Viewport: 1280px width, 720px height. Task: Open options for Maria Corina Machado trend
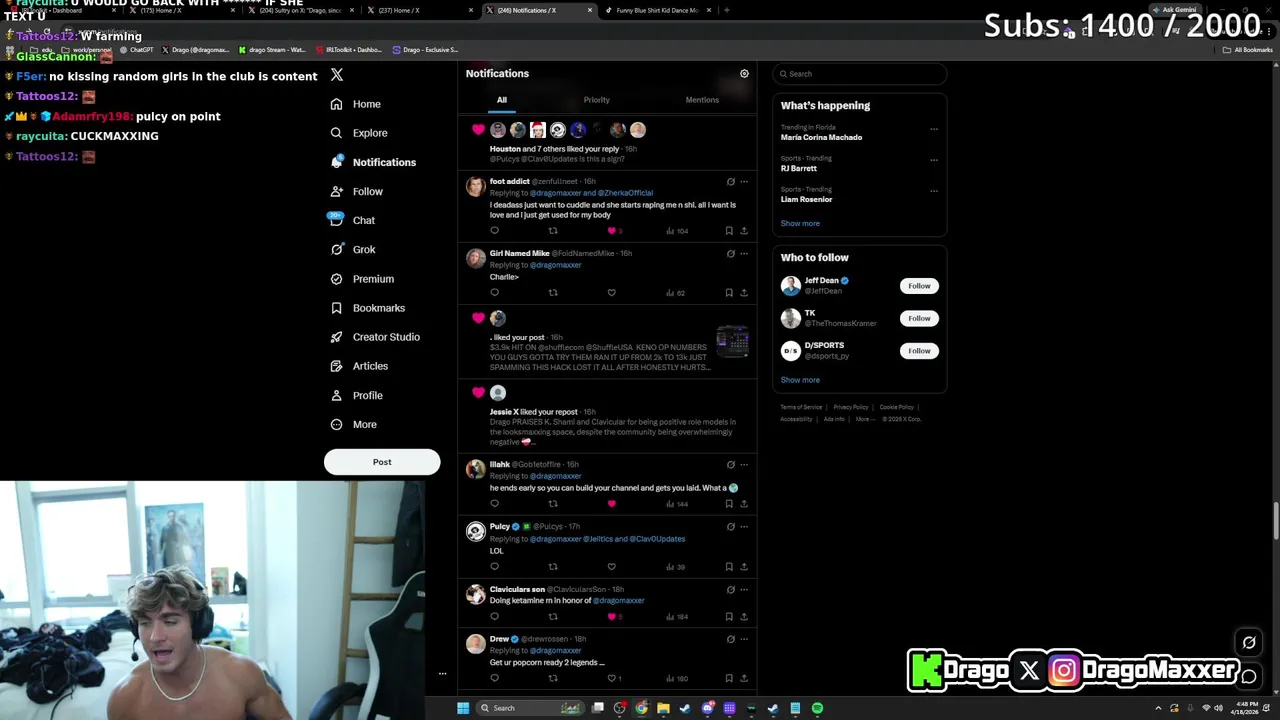click(x=934, y=129)
